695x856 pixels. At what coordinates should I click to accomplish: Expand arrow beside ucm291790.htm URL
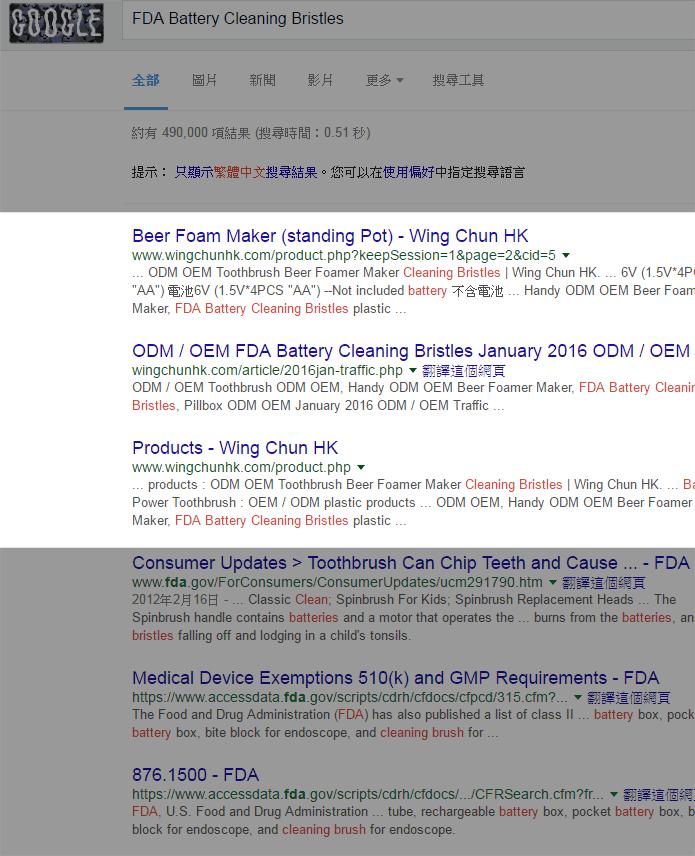click(553, 583)
